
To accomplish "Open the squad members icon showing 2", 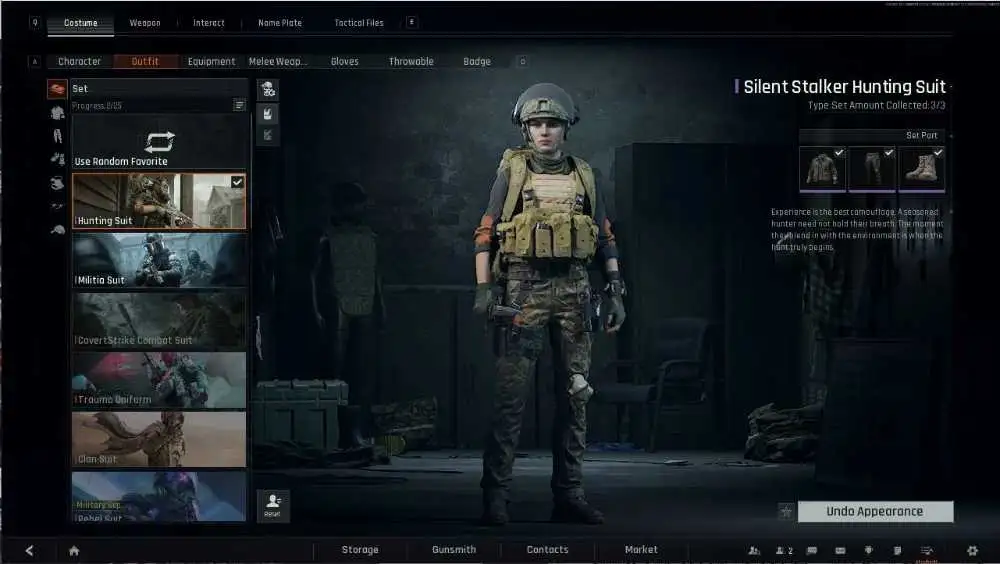I will pyautogui.click(x=784, y=550).
